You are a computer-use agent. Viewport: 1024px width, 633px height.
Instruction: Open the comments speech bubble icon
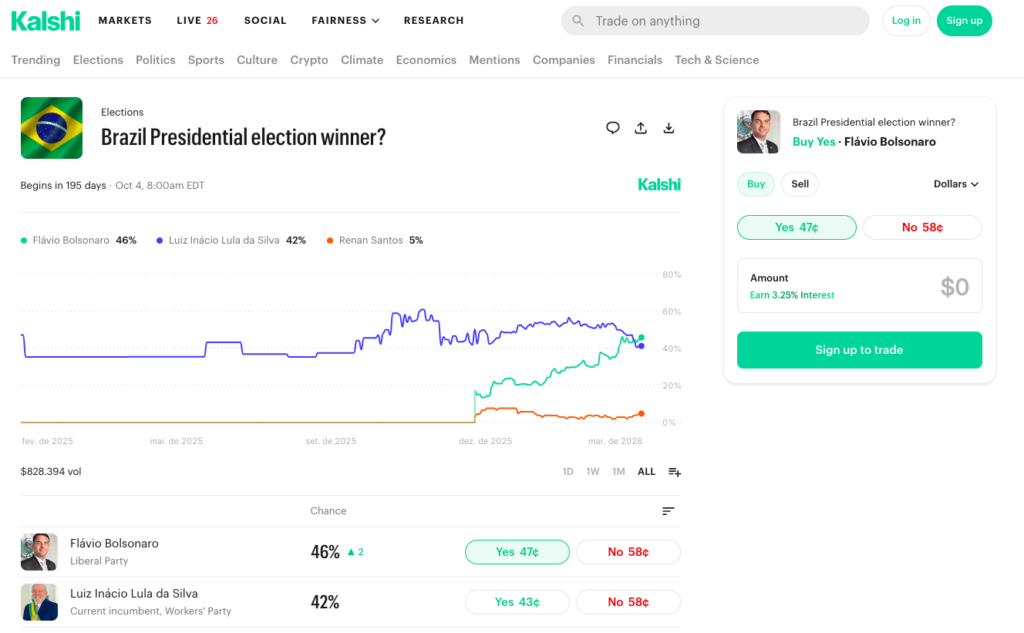[613, 128]
